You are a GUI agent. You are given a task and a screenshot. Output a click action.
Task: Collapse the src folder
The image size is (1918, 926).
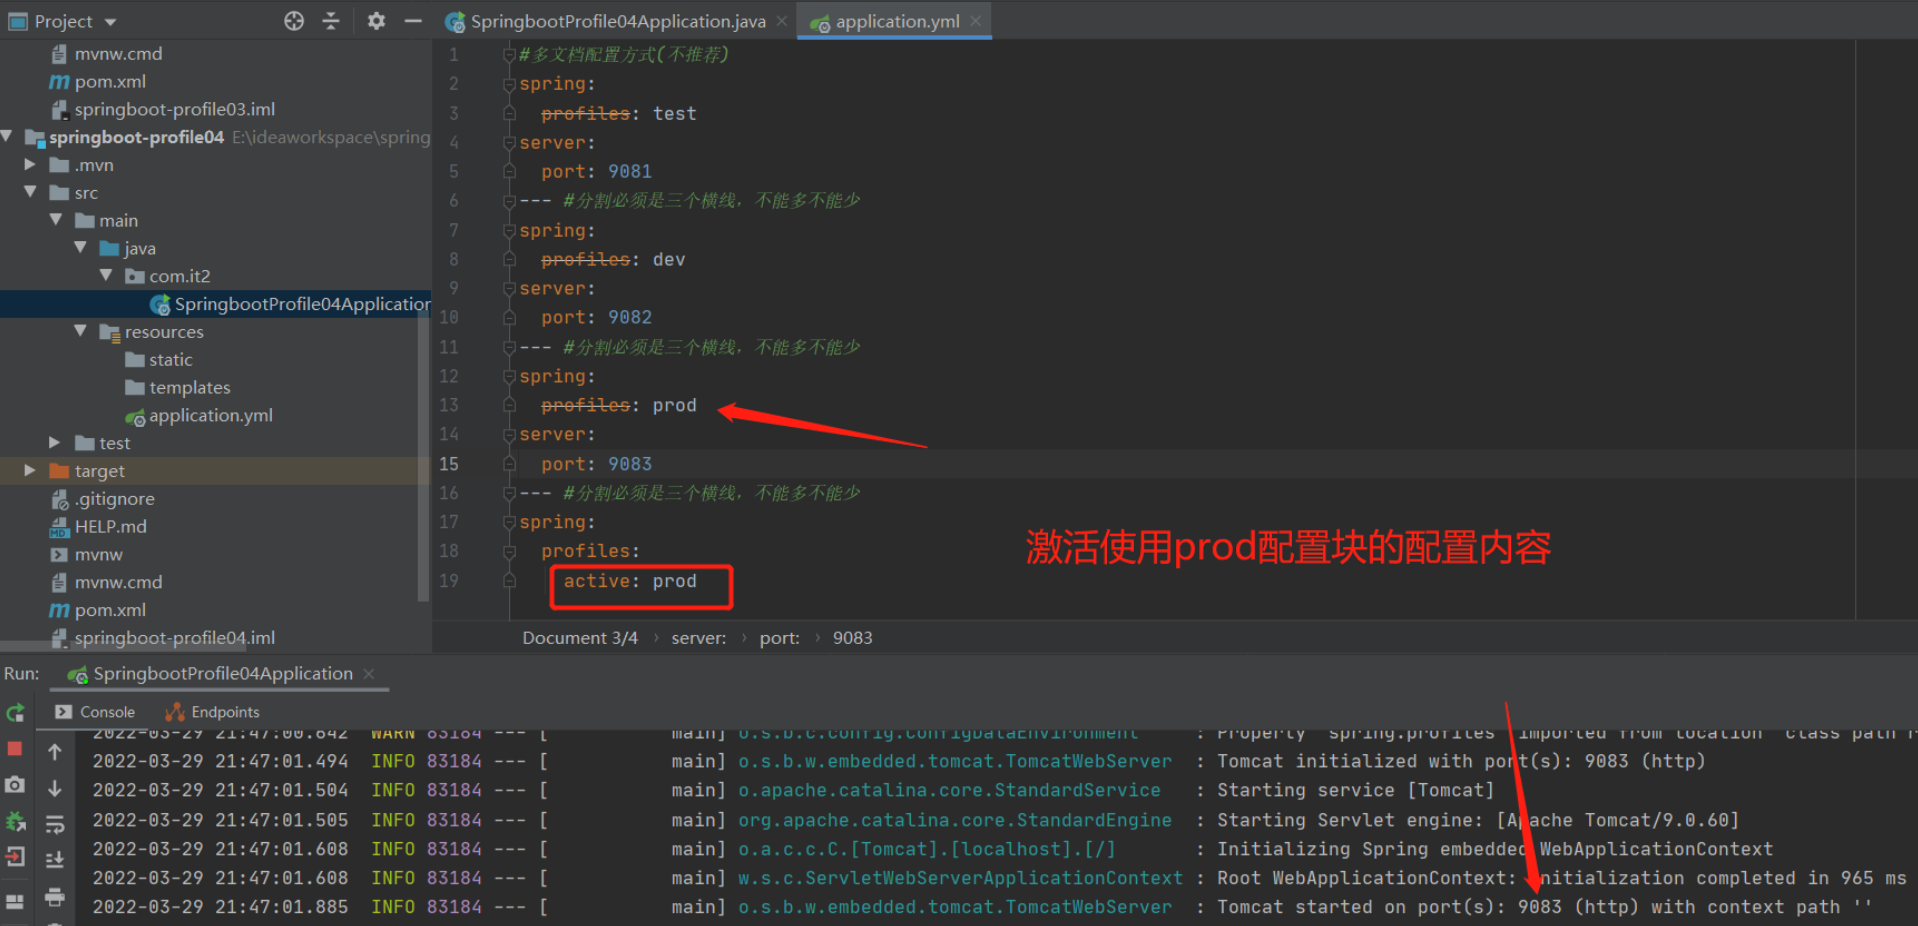click(30, 192)
